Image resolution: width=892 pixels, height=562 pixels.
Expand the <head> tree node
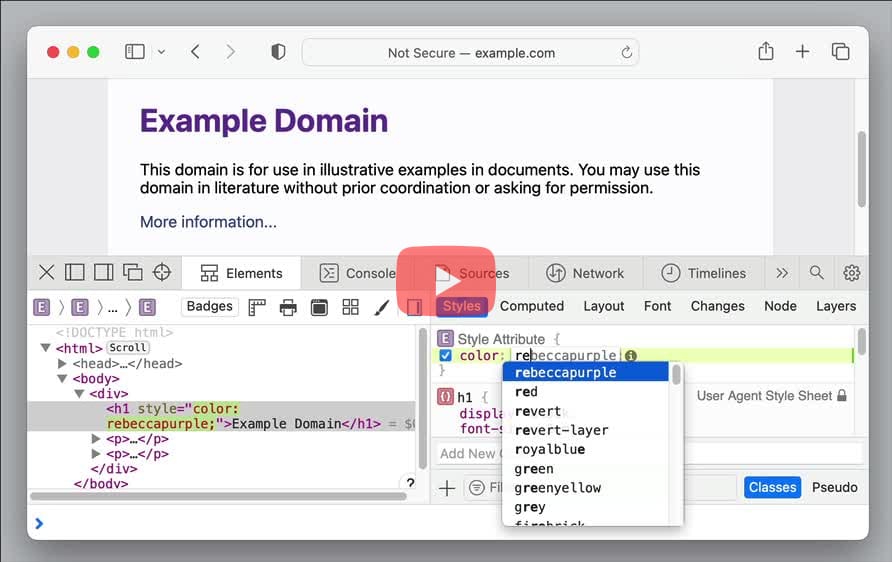[x=63, y=363]
